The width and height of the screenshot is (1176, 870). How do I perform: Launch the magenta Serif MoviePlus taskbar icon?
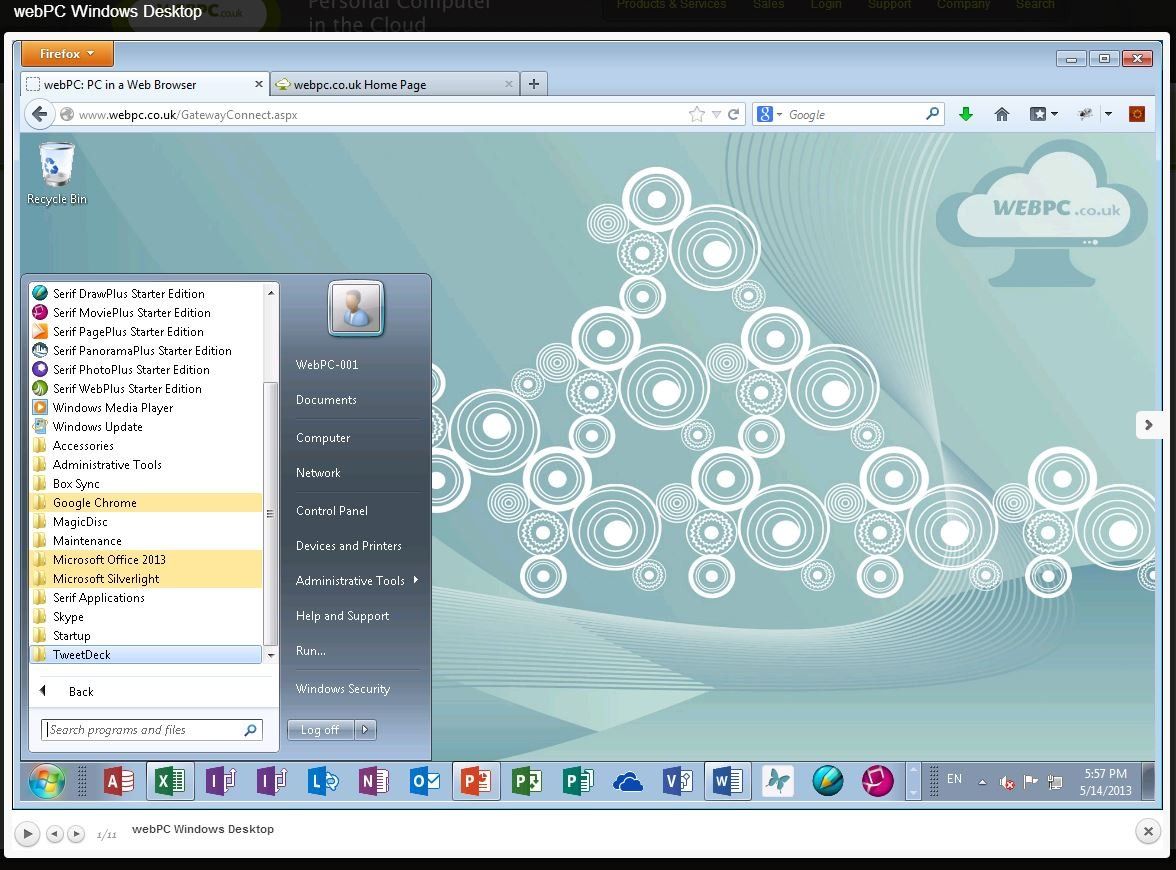point(878,782)
